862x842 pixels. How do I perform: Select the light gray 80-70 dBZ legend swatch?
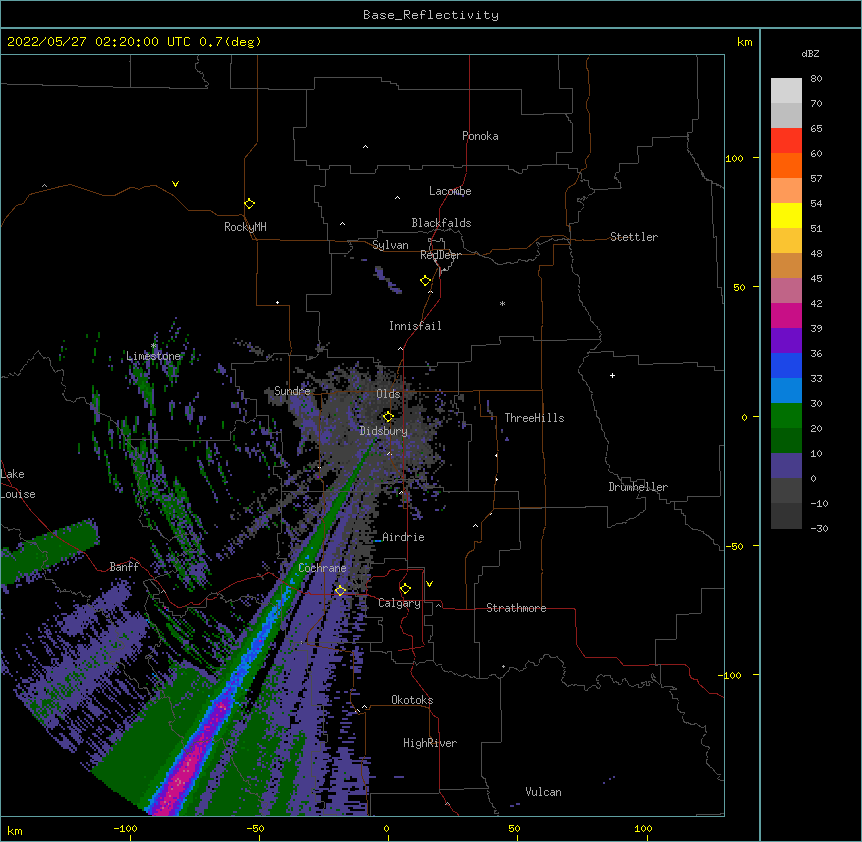tap(786, 91)
